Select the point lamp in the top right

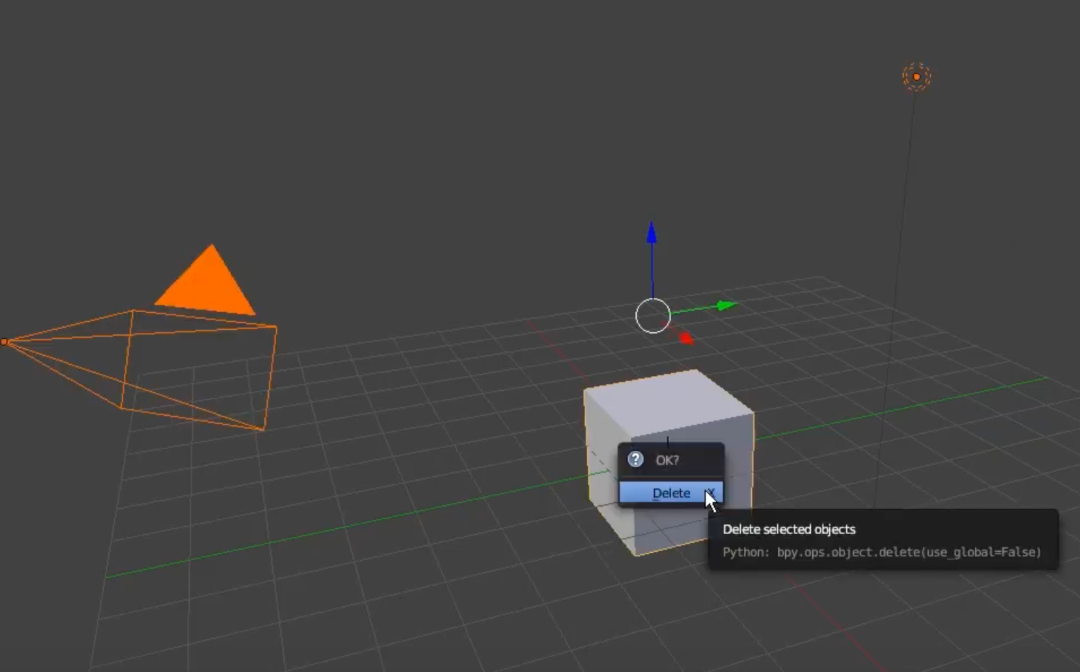click(x=916, y=75)
